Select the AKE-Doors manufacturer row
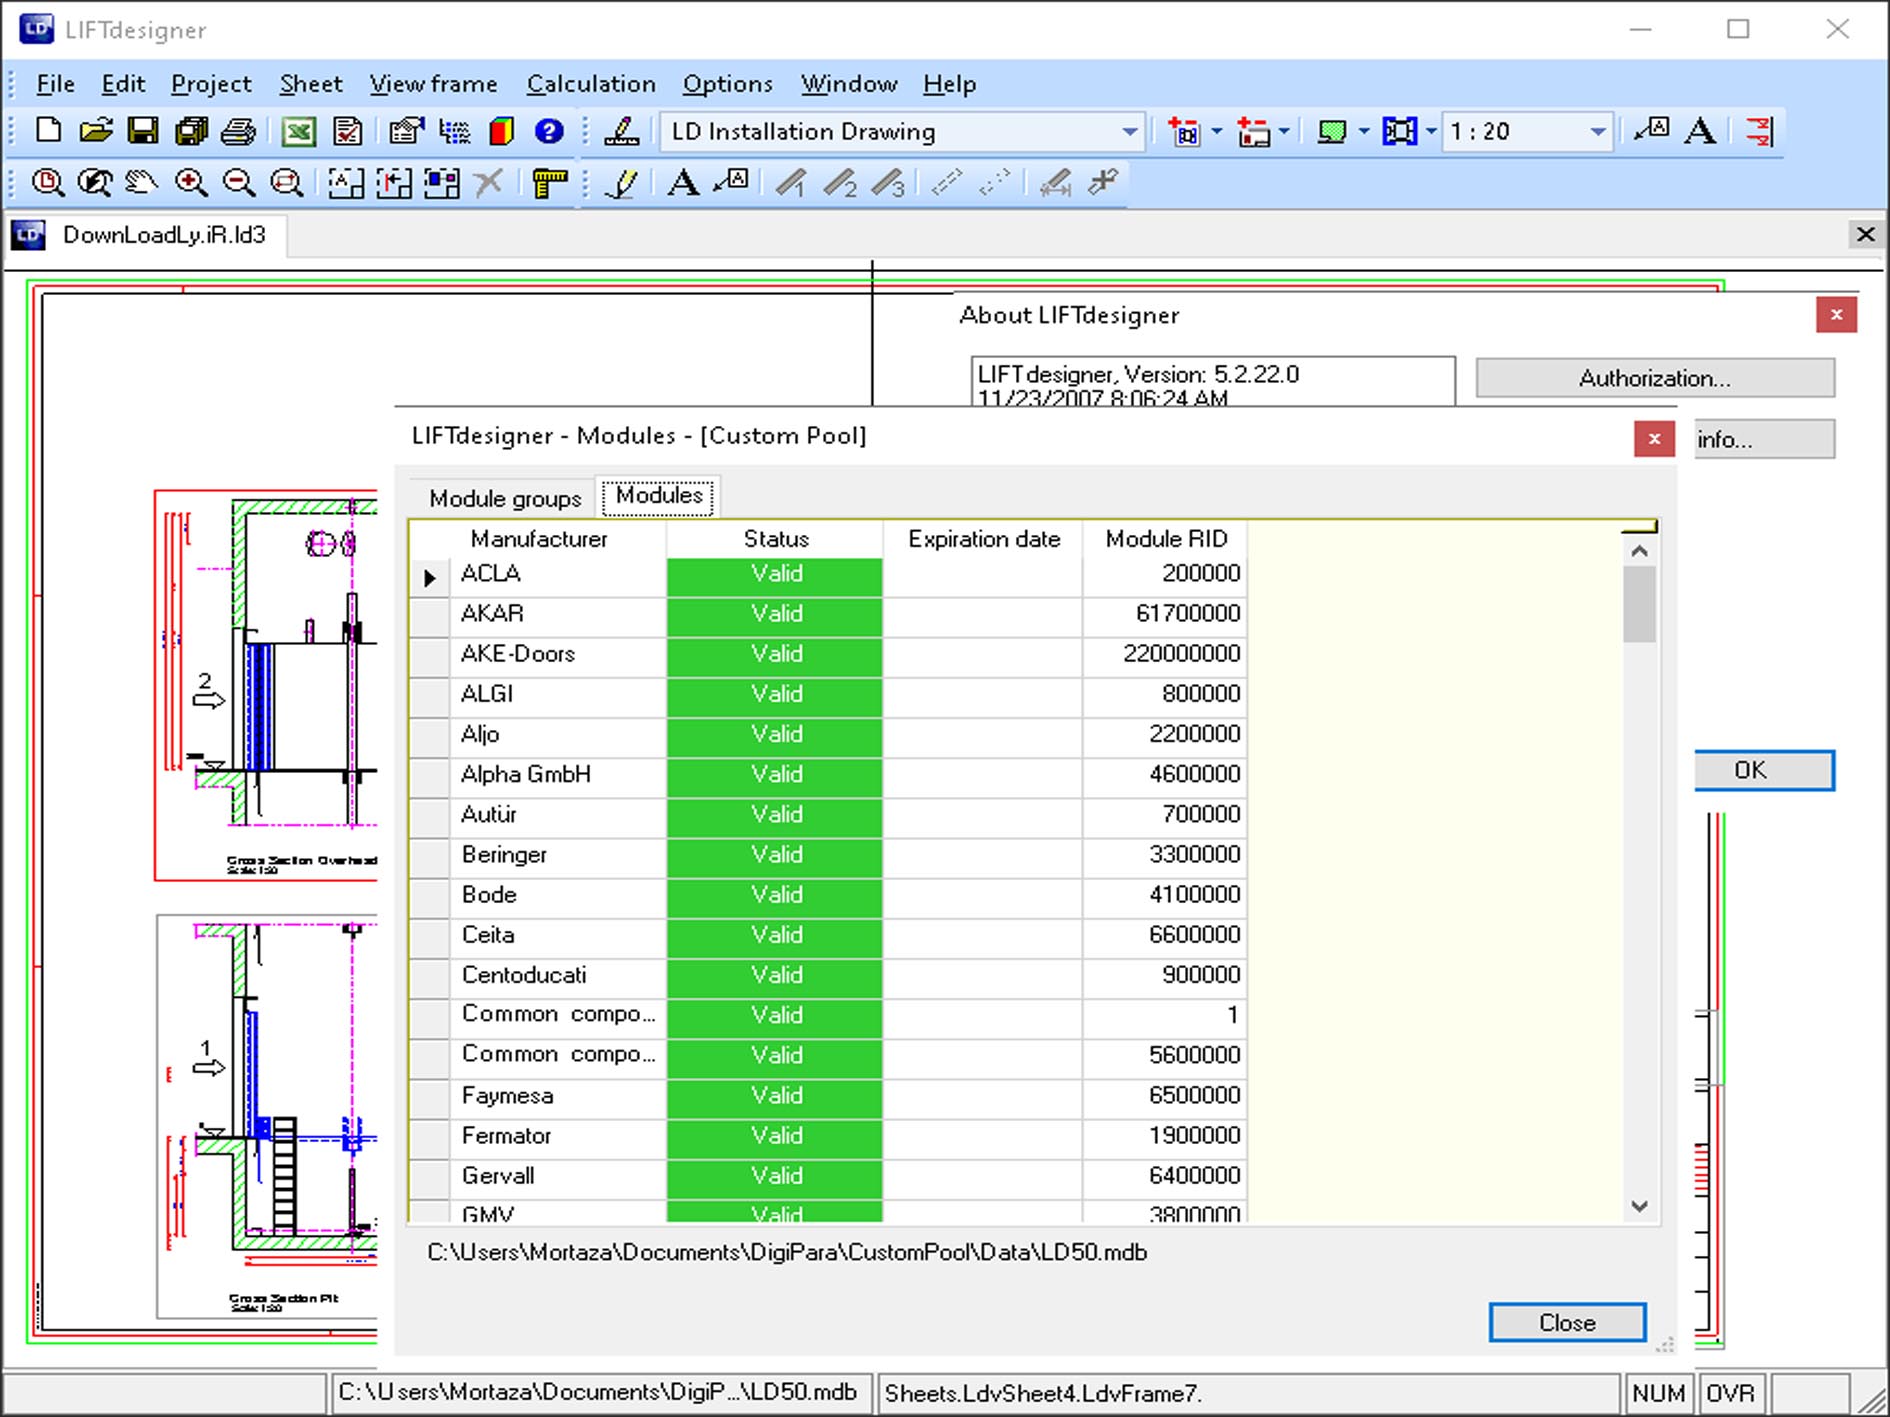The image size is (1890, 1417). 517,654
